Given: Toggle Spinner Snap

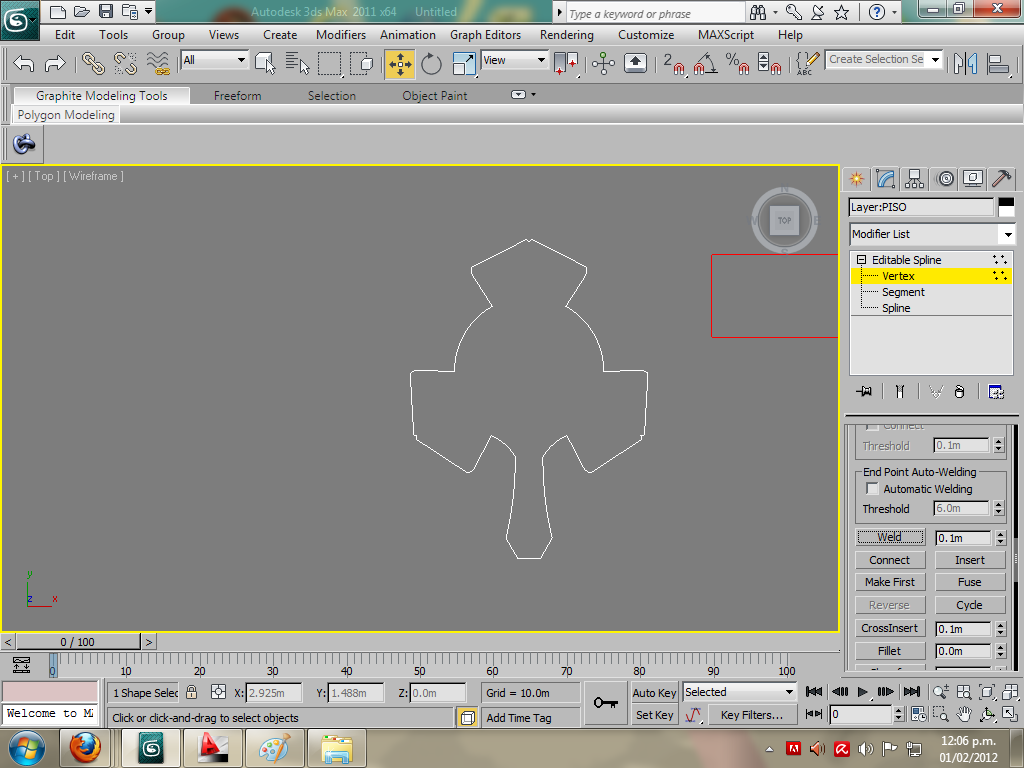Looking at the screenshot, I should pyautogui.click(x=769, y=64).
